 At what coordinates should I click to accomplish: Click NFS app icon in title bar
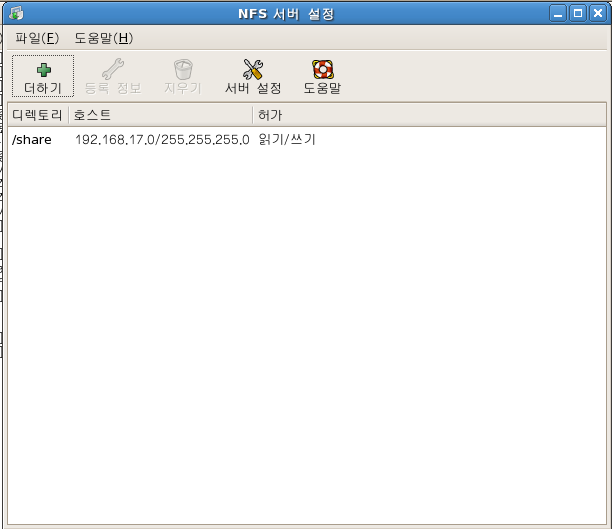click(x=16, y=13)
